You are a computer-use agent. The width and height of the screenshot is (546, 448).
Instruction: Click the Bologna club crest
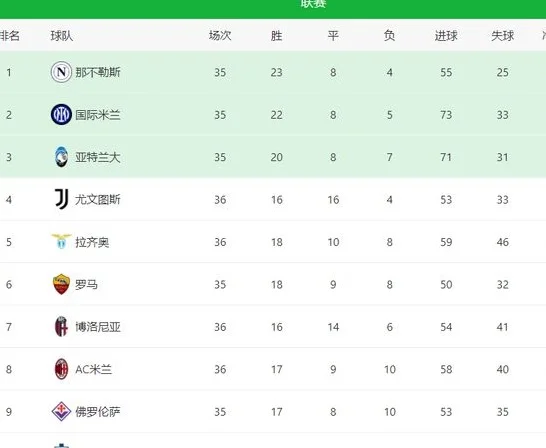[61, 327]
